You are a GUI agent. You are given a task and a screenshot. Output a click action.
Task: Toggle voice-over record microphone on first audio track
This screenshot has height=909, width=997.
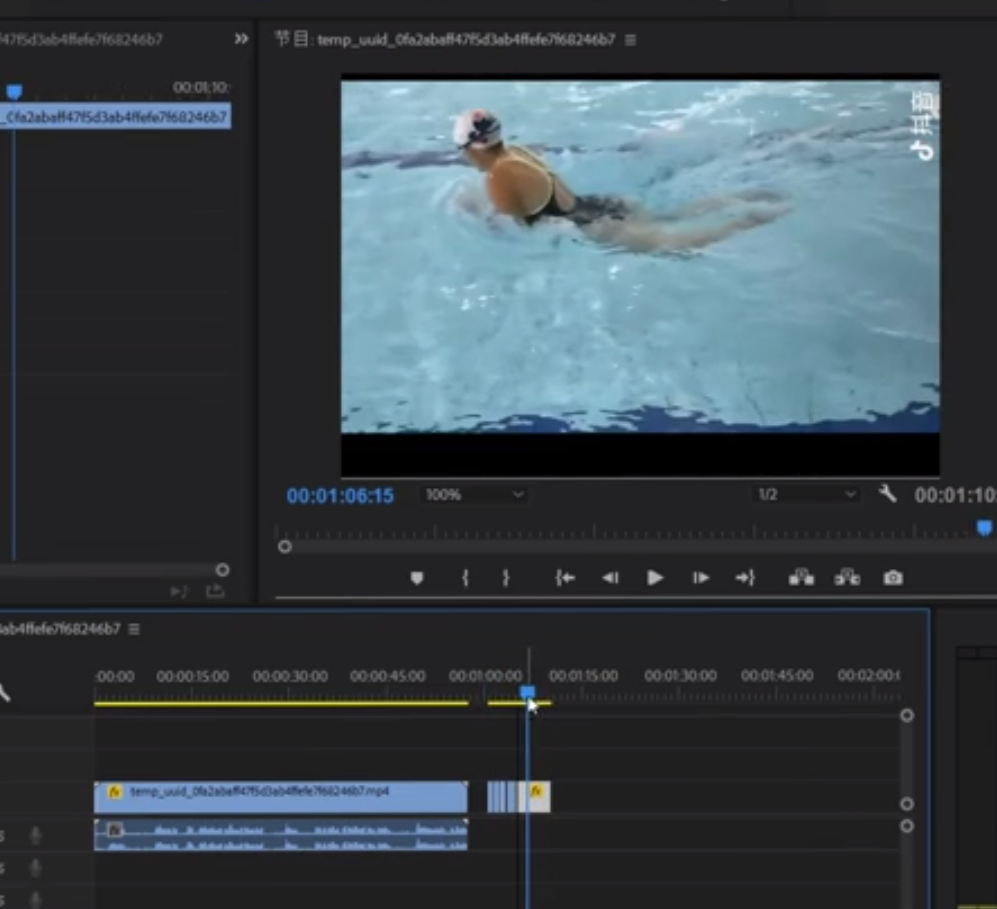click(x=36, y=835)
